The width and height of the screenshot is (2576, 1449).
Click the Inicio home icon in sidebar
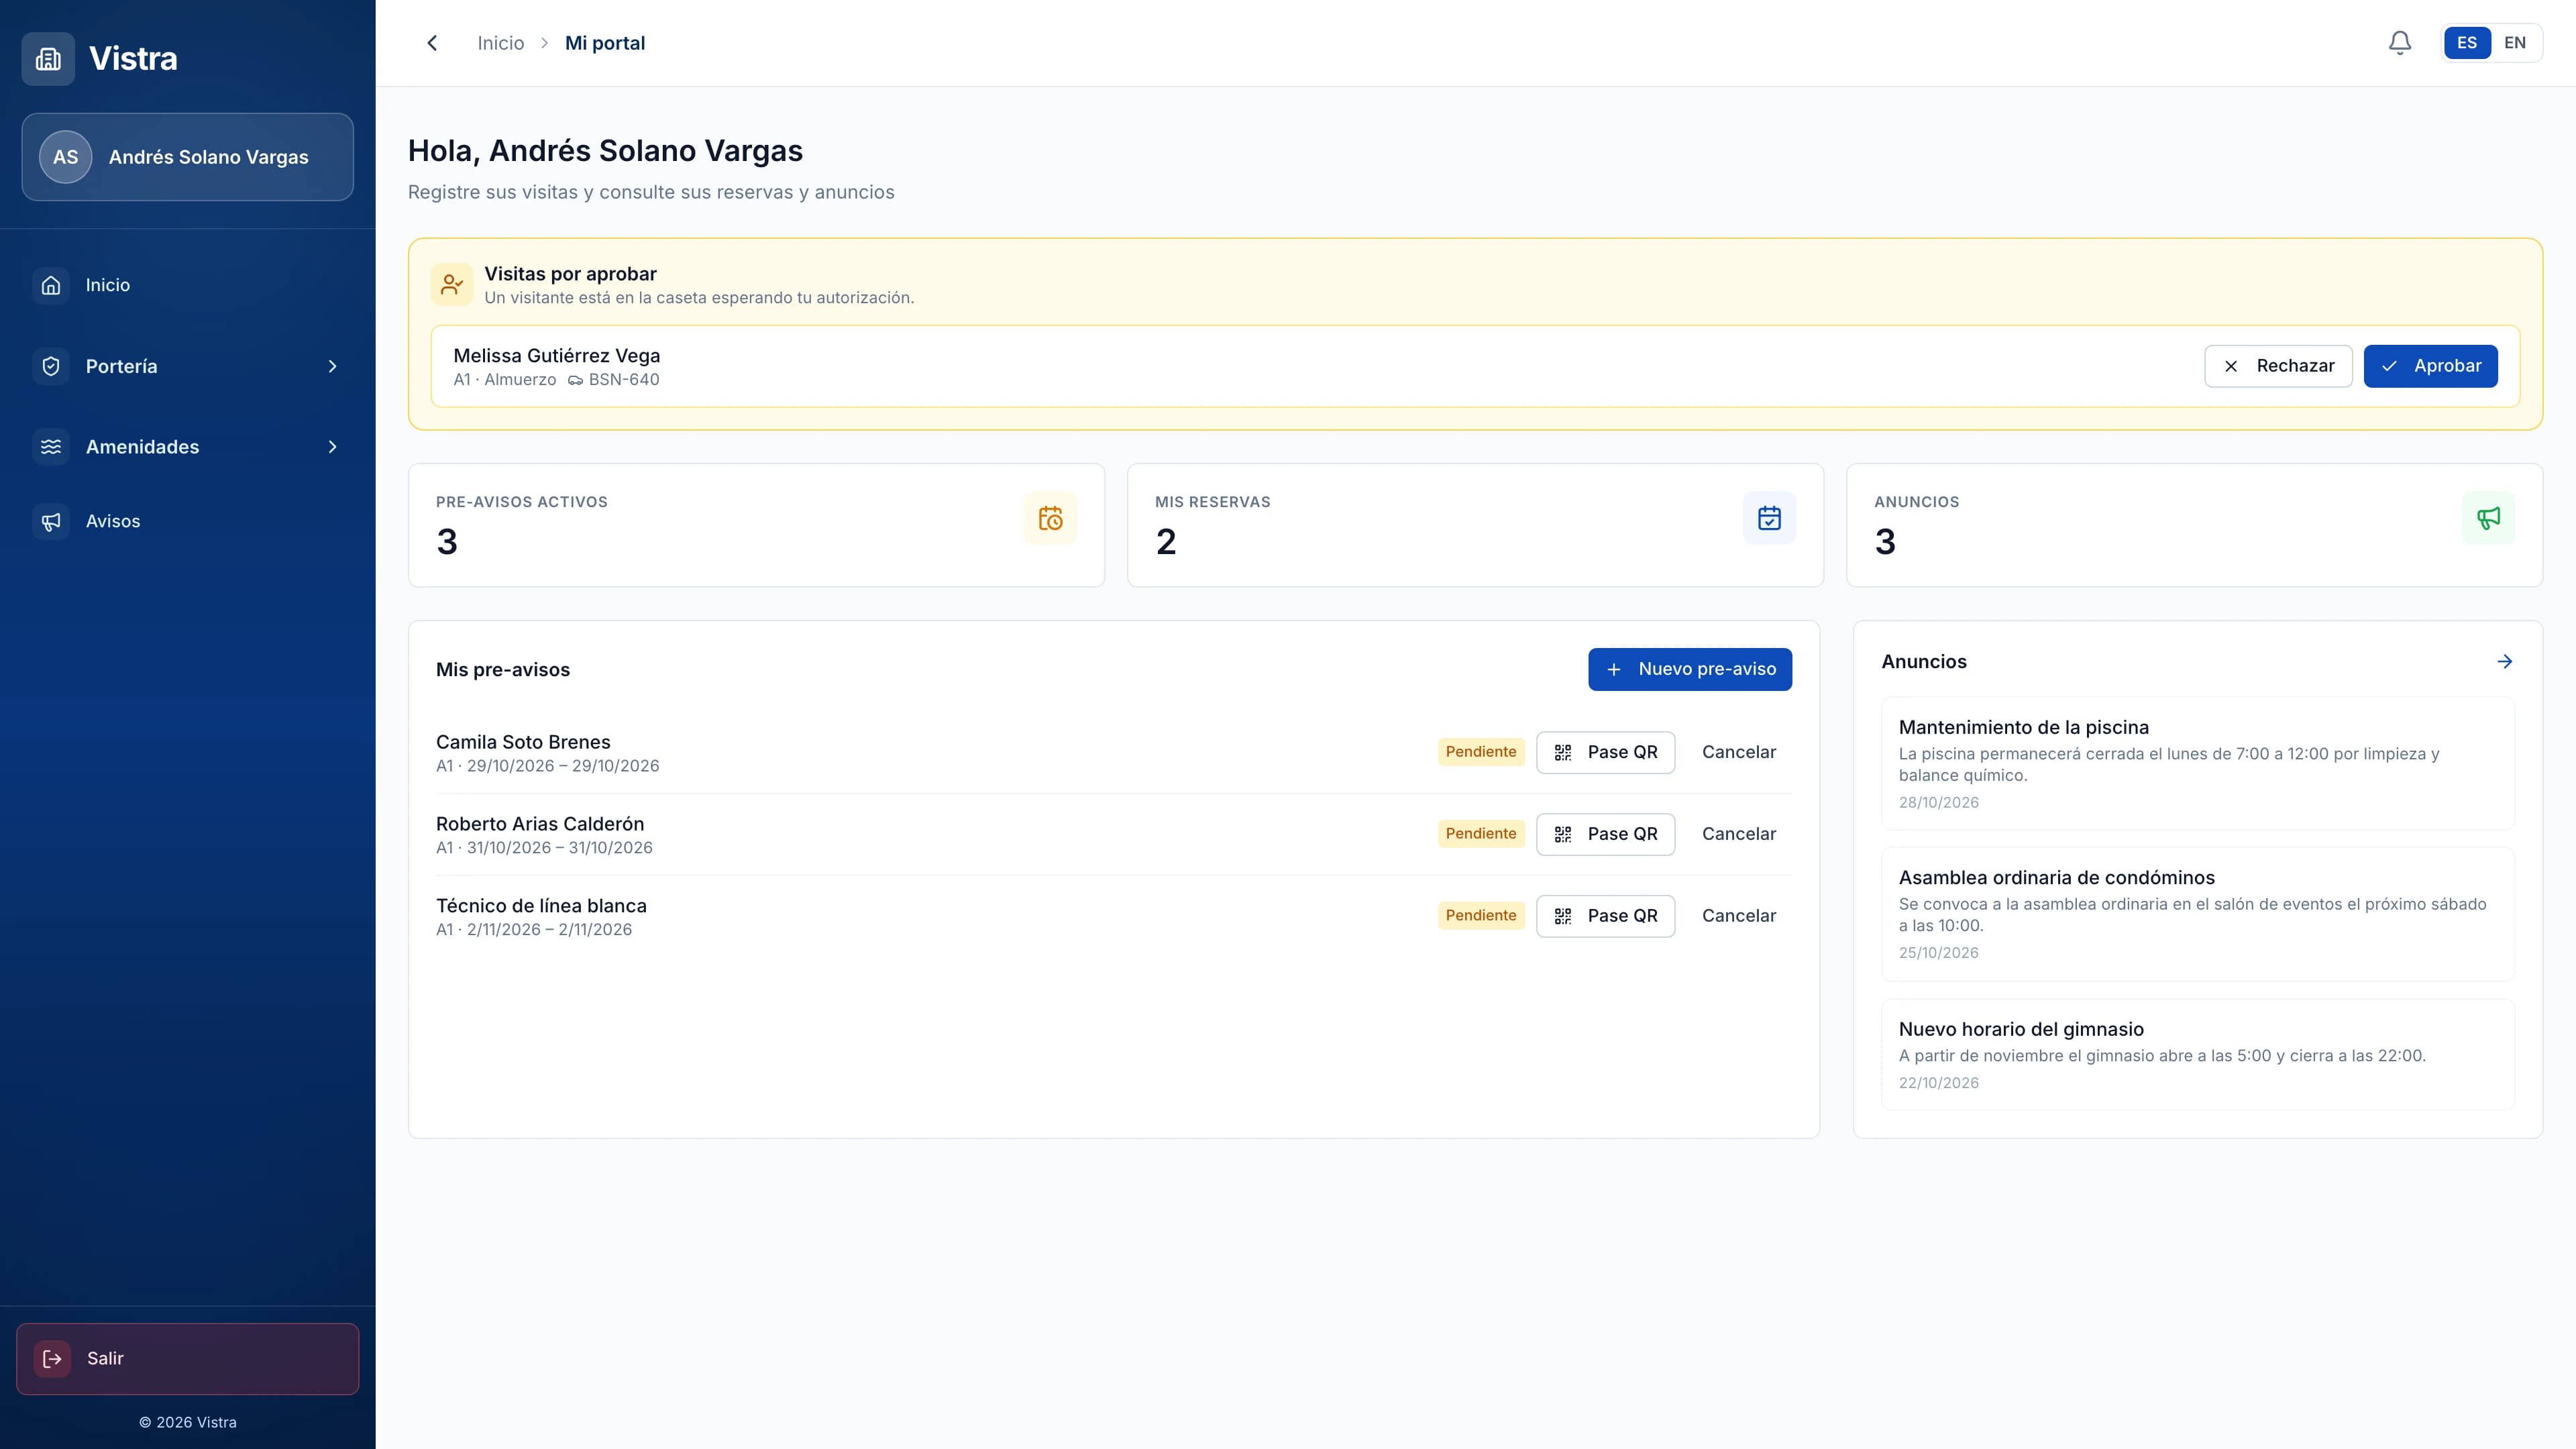tap(51, 285)
